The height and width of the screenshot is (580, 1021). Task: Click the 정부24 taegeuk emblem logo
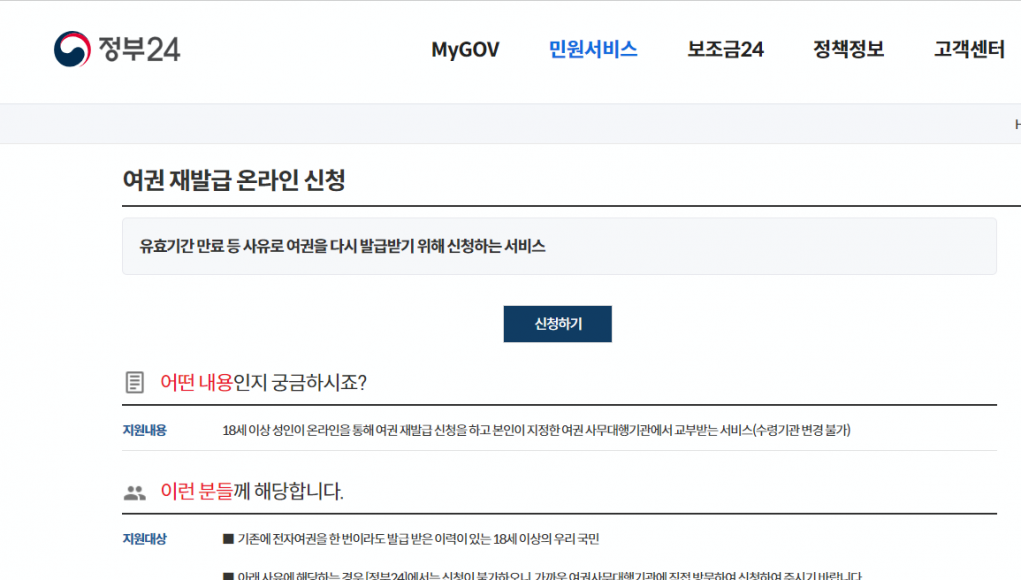pos(71,49)
